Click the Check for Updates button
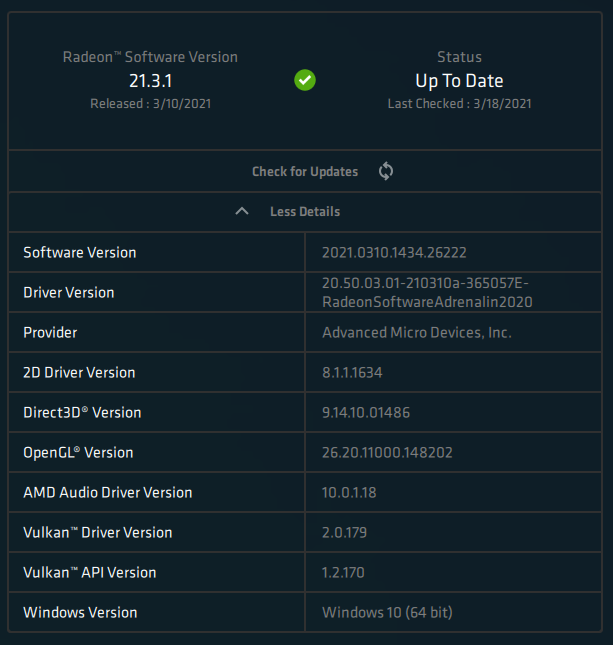The width and height of the screenshot is (613, 645). point(305,171)
